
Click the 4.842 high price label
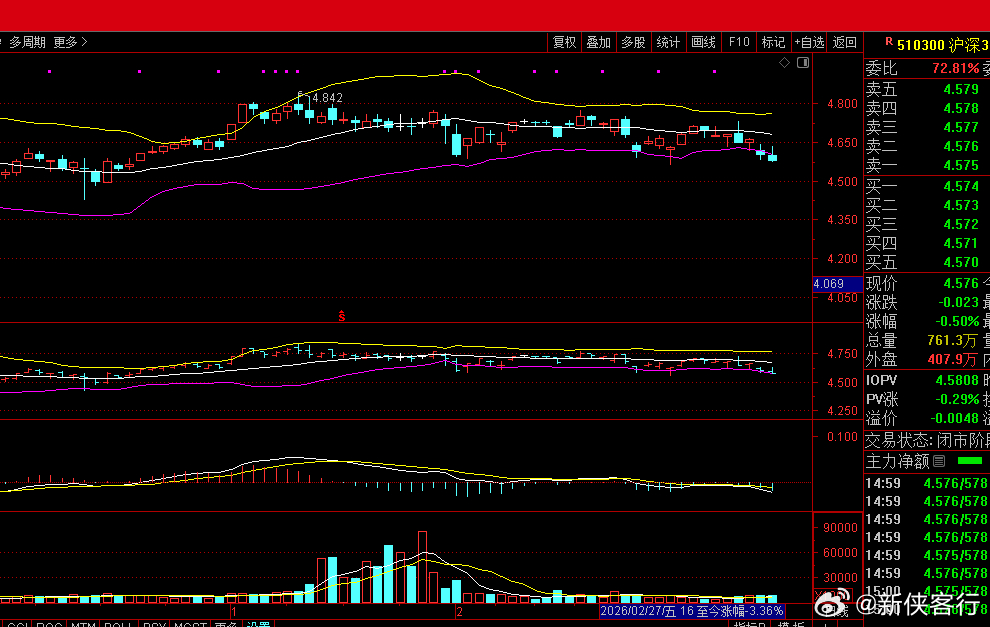[x=328, y=98]
